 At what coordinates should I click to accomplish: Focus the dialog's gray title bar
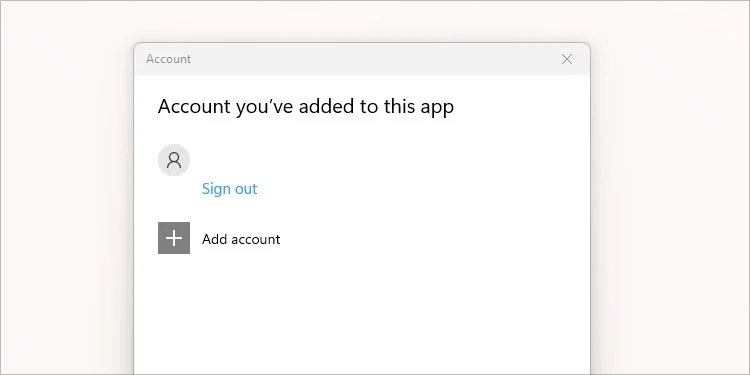(x=362, y=59)
